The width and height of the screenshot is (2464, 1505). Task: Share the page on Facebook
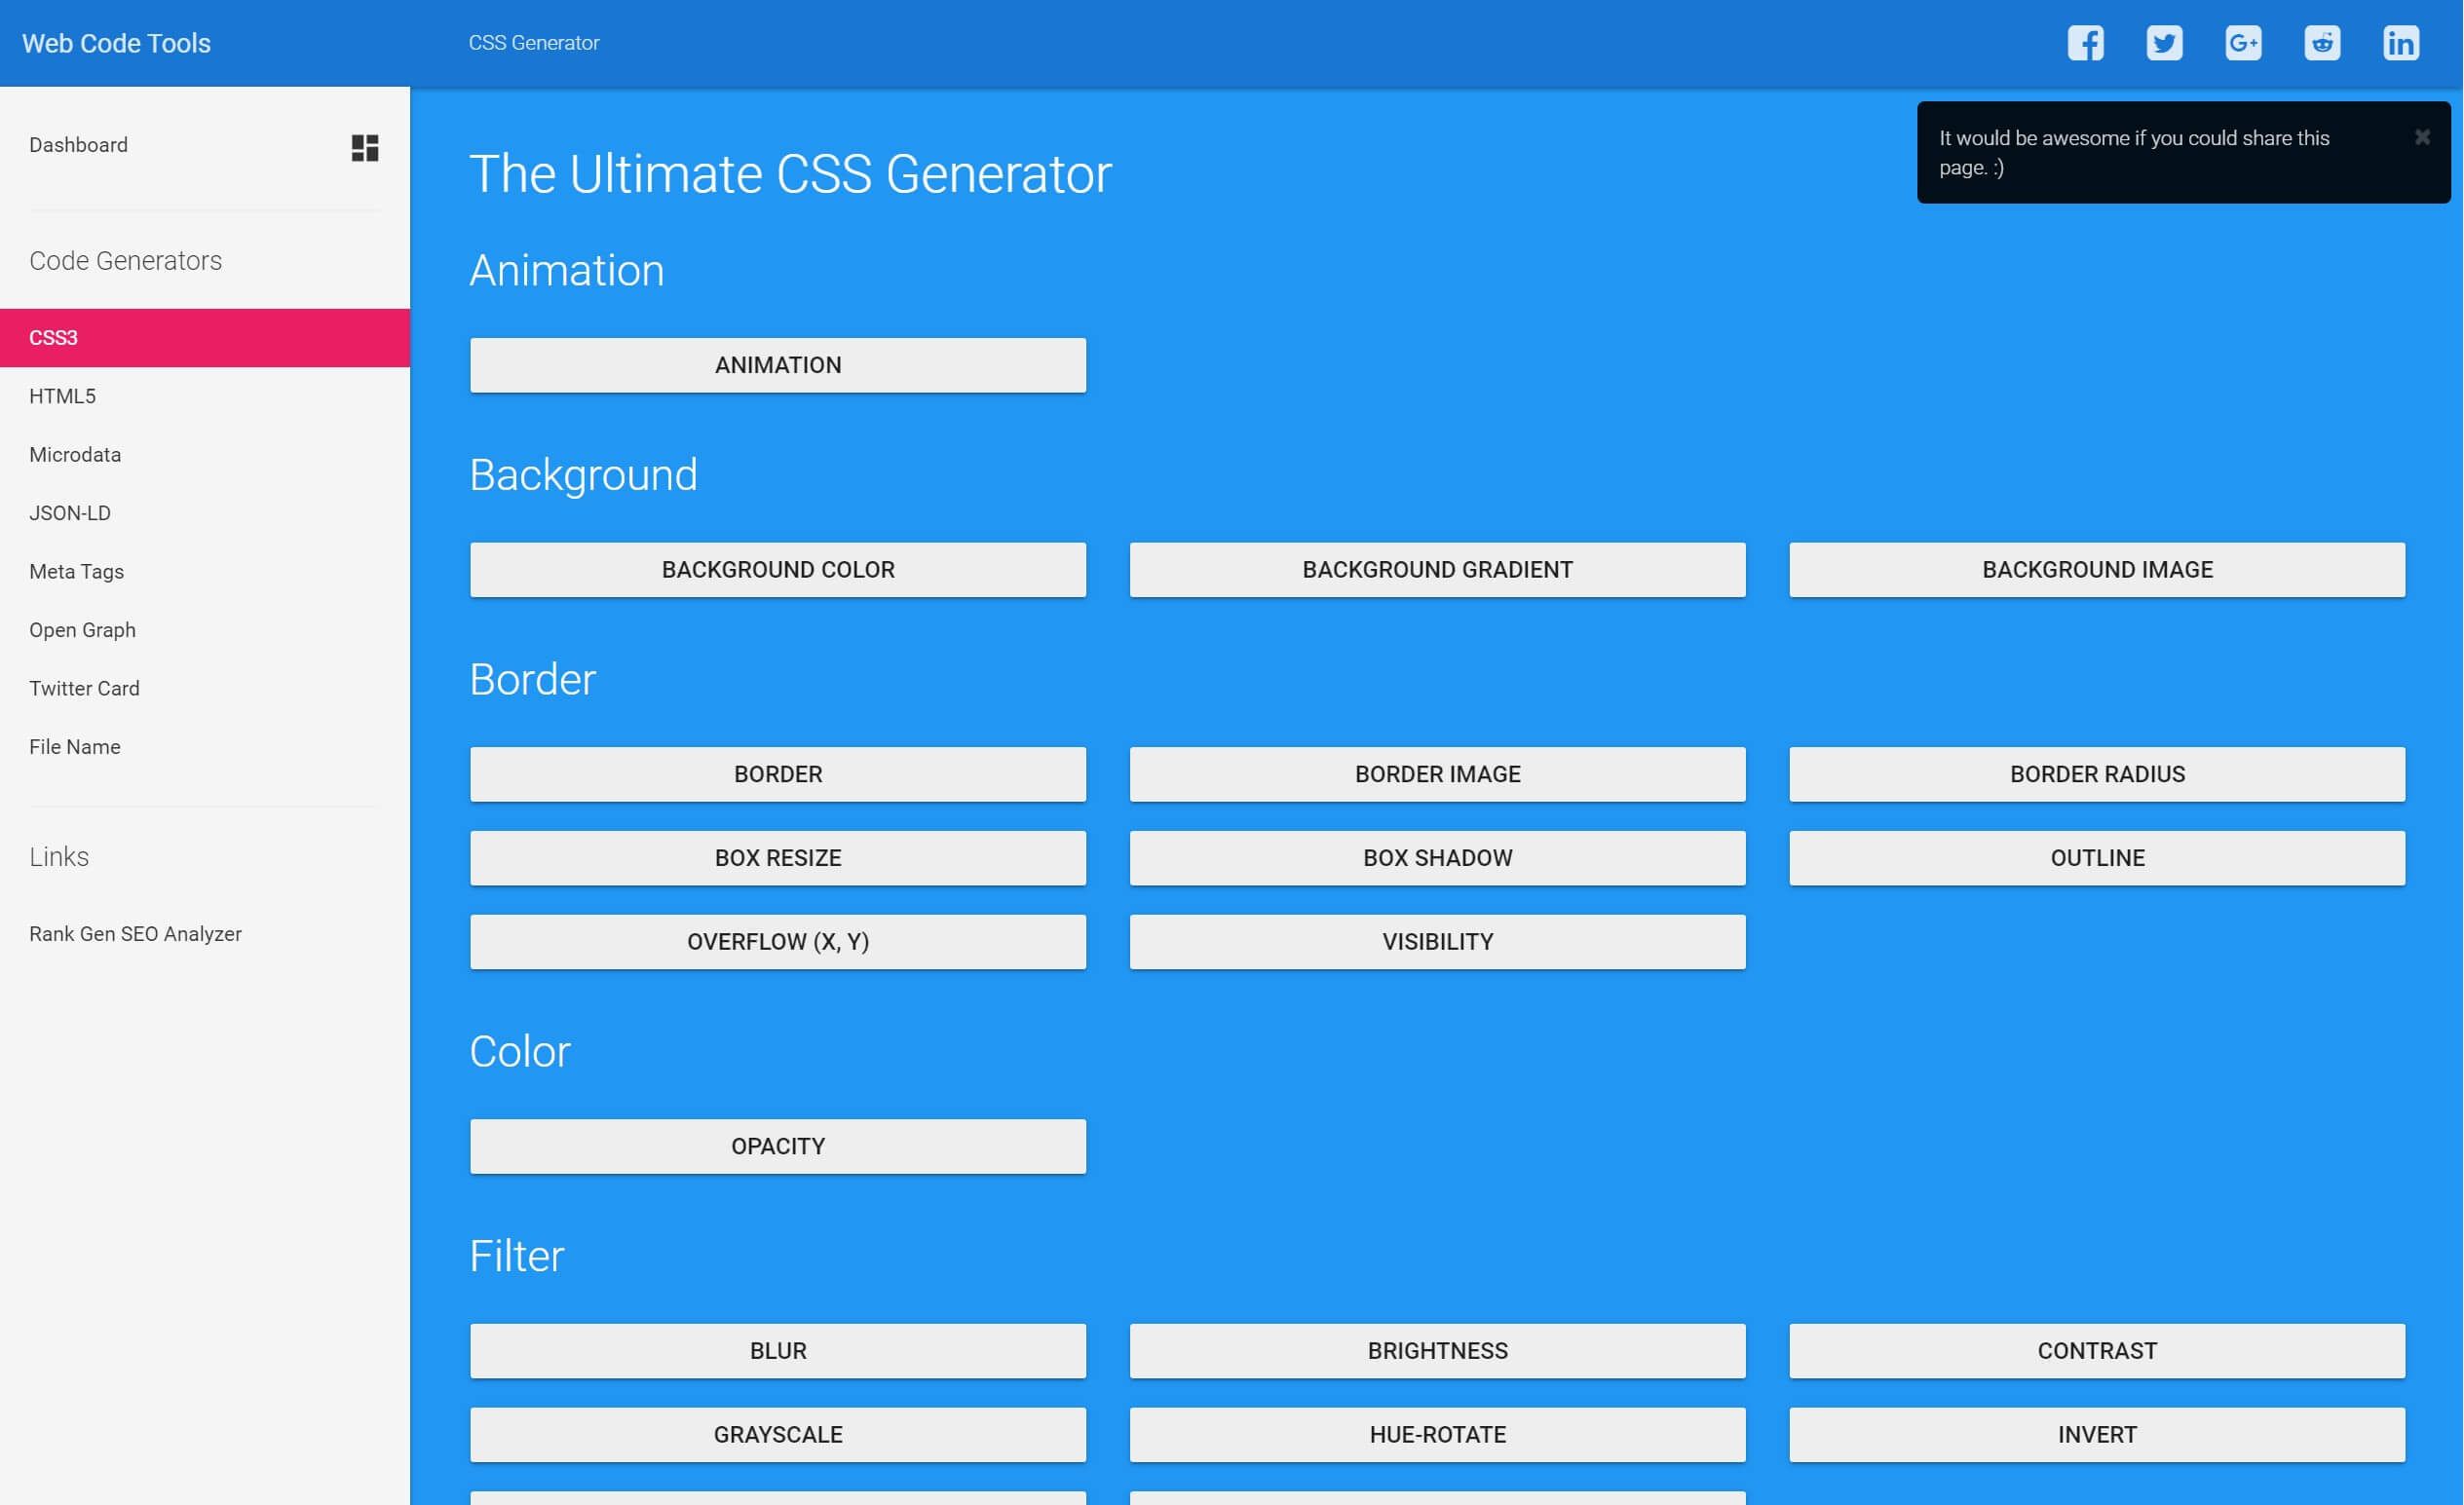2086,42
